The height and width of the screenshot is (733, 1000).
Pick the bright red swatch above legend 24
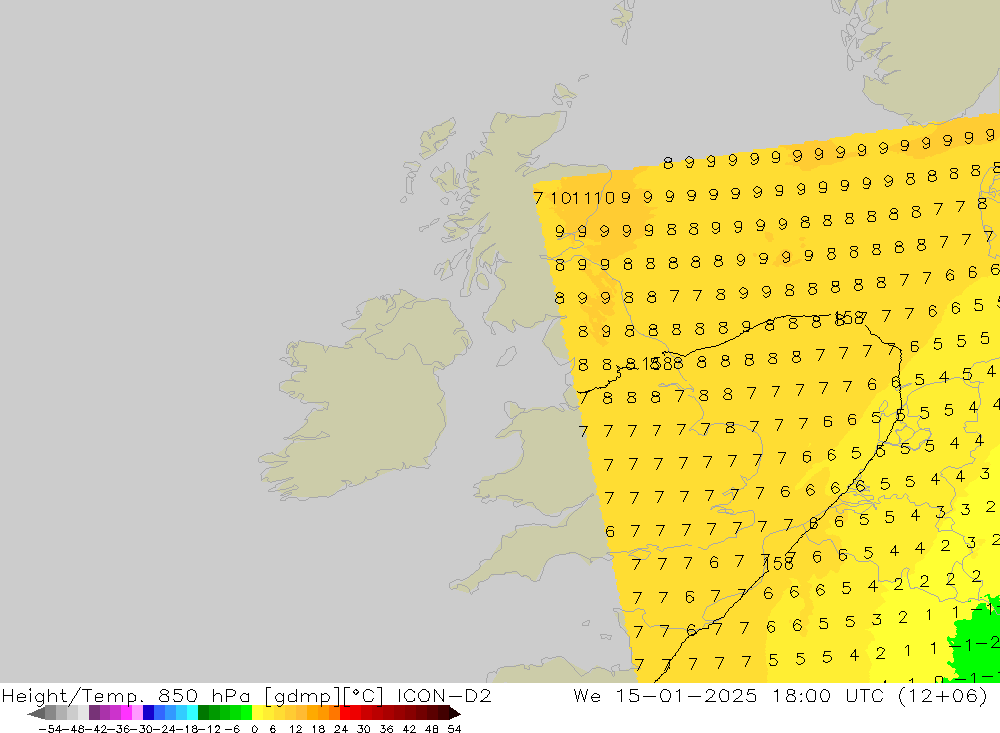pyautogui.click(x=345, y=713)
